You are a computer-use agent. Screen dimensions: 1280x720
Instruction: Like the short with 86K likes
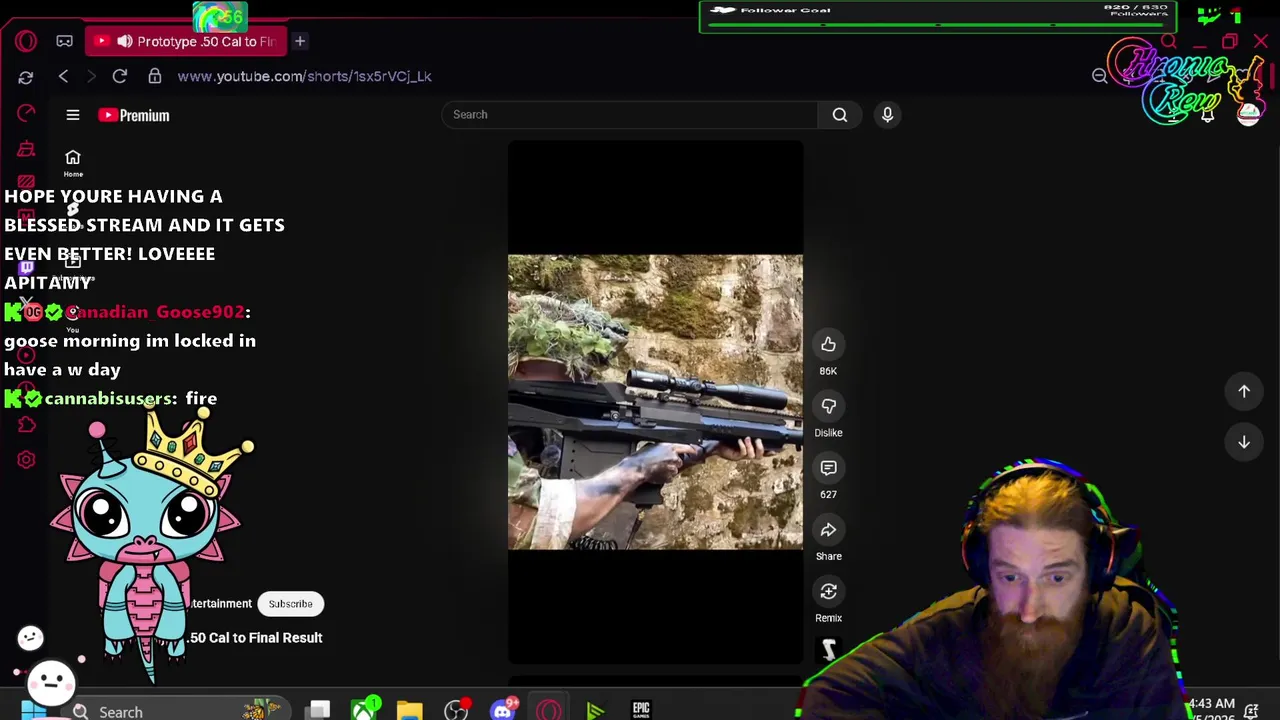(x=828, y=344)
